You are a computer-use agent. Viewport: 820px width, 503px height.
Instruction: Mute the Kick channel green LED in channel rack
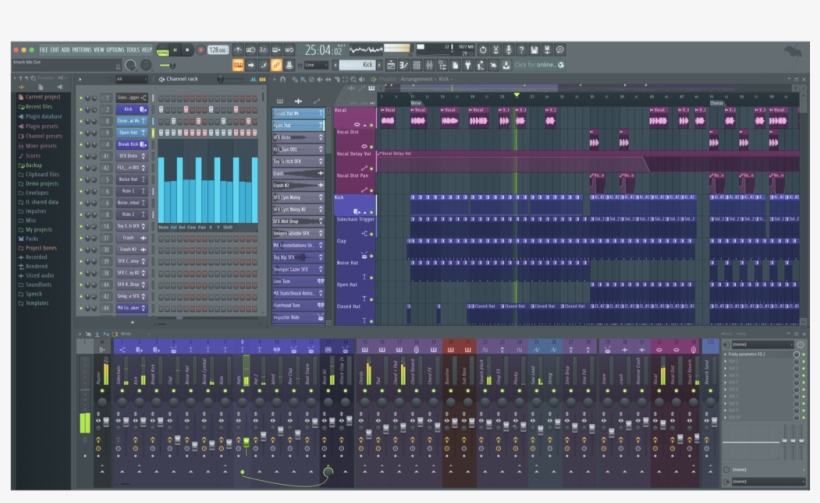[x=81, y=109]
